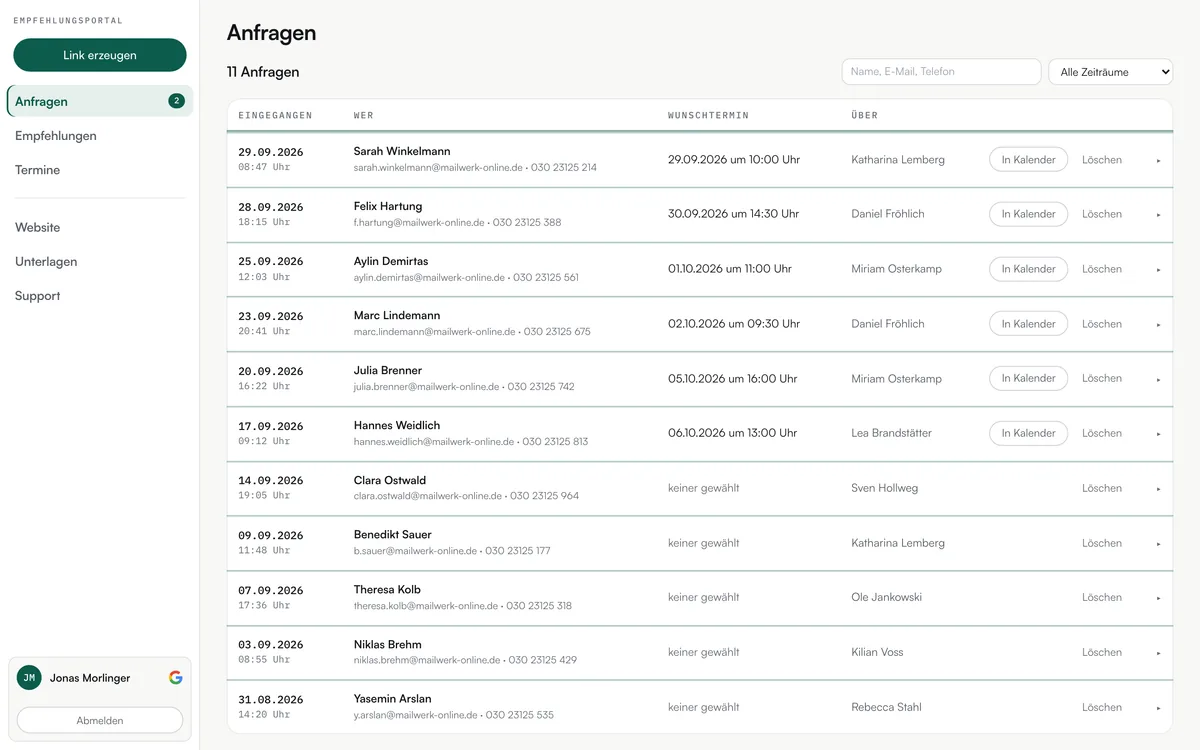The height and width of the screenshot is (750, 1200).
Task: Expand Benedikt Sauer's row arrow
Action: (1158, 543)
